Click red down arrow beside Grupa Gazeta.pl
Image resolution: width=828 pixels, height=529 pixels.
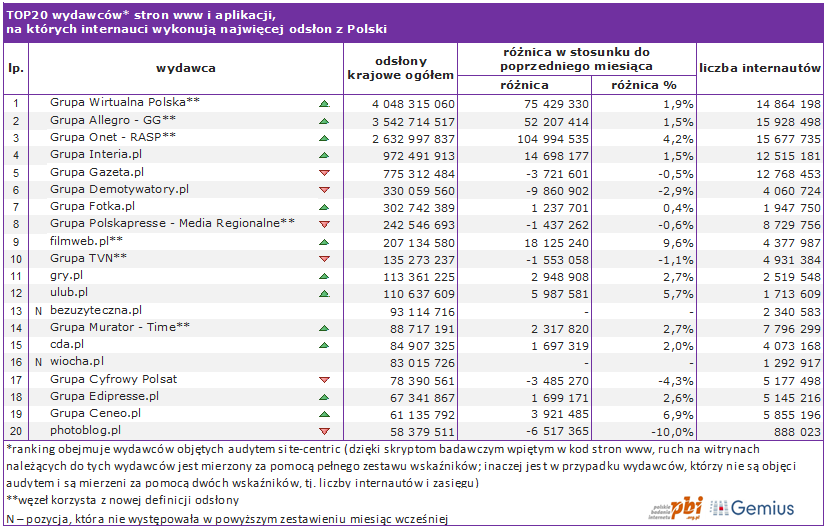[x=324, y=173]
